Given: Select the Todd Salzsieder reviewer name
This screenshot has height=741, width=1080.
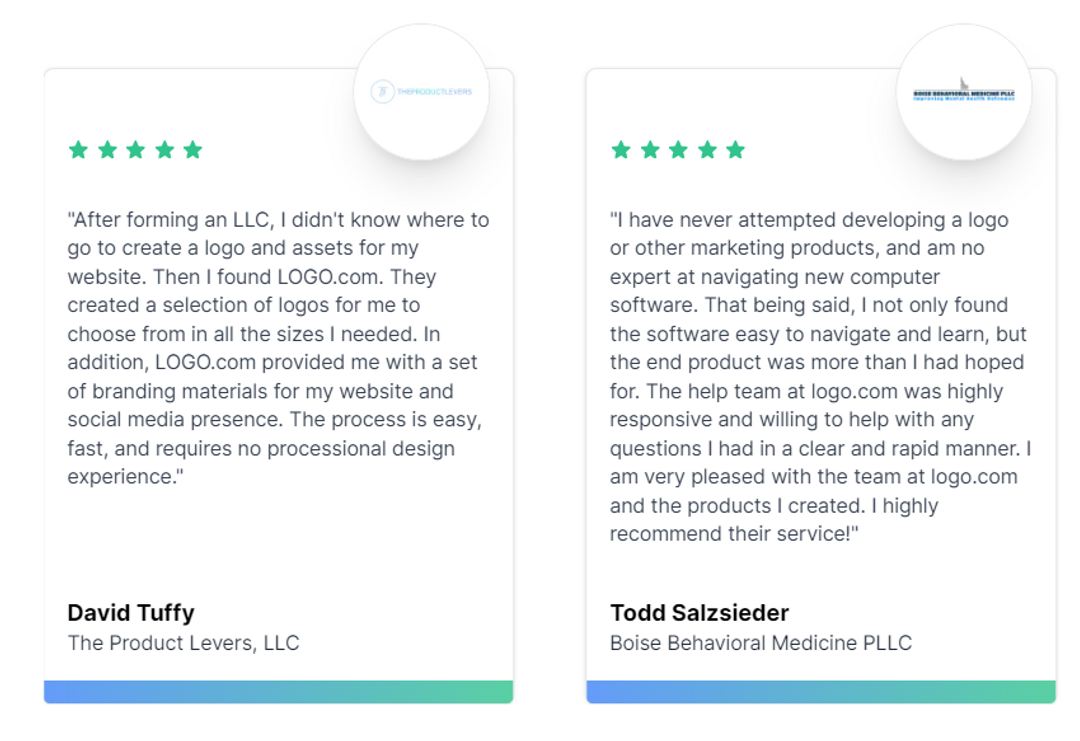Looking at the screenshot, I should tap(699, 613).
